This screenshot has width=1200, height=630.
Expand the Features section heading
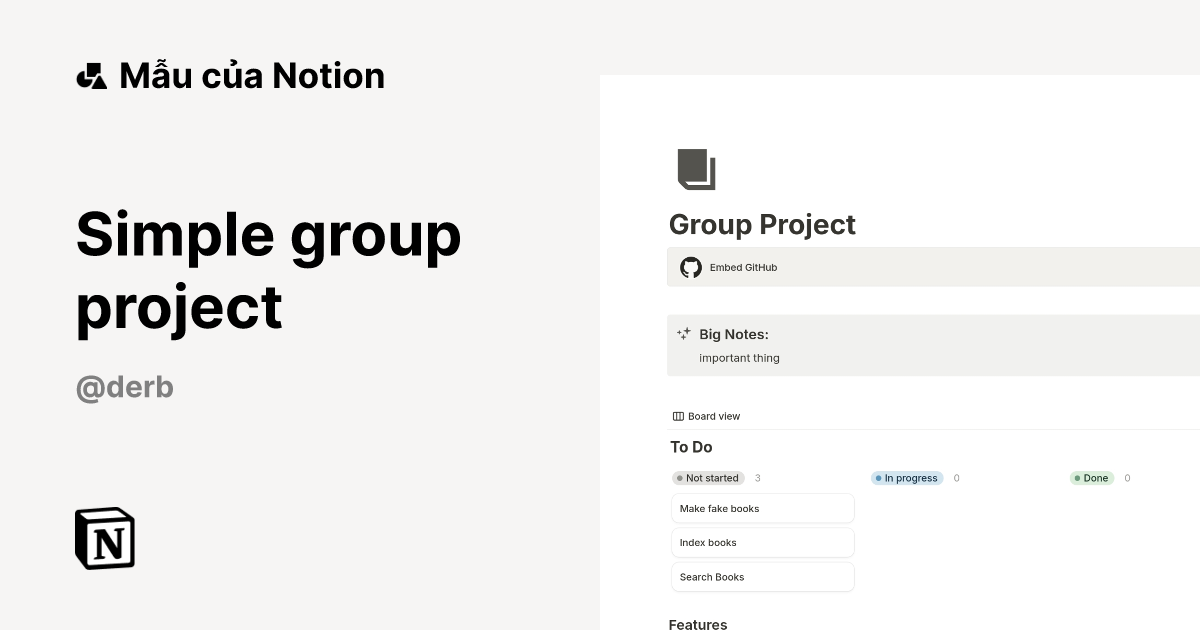697,624
